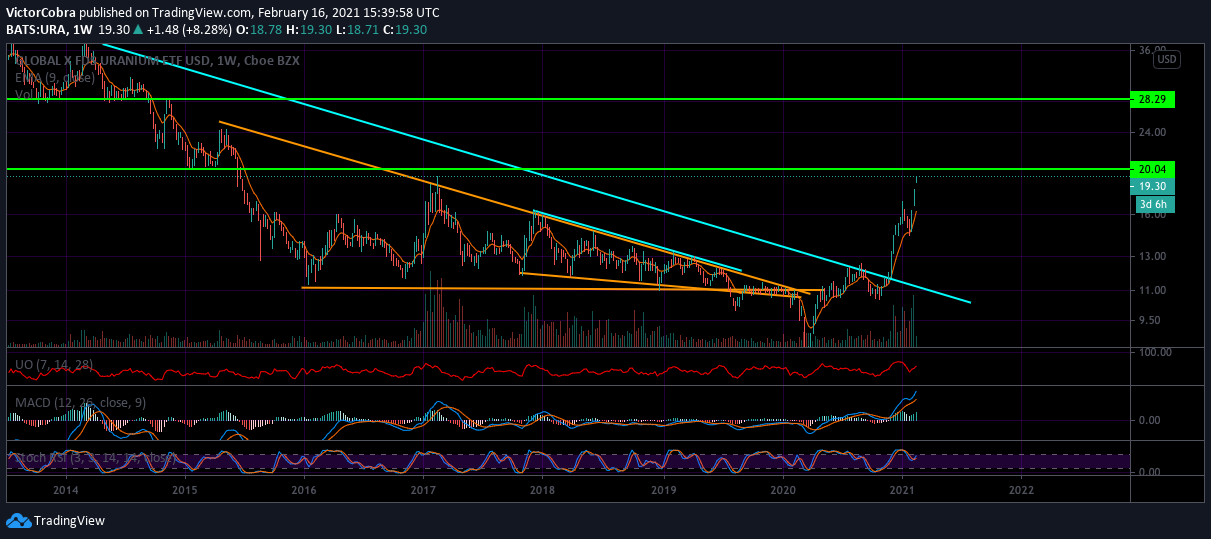Image resolution: width=1211 pixels, height=539 pixels.
Task: Click the 2021 year on time axis
Action: (x=903, y=491)
